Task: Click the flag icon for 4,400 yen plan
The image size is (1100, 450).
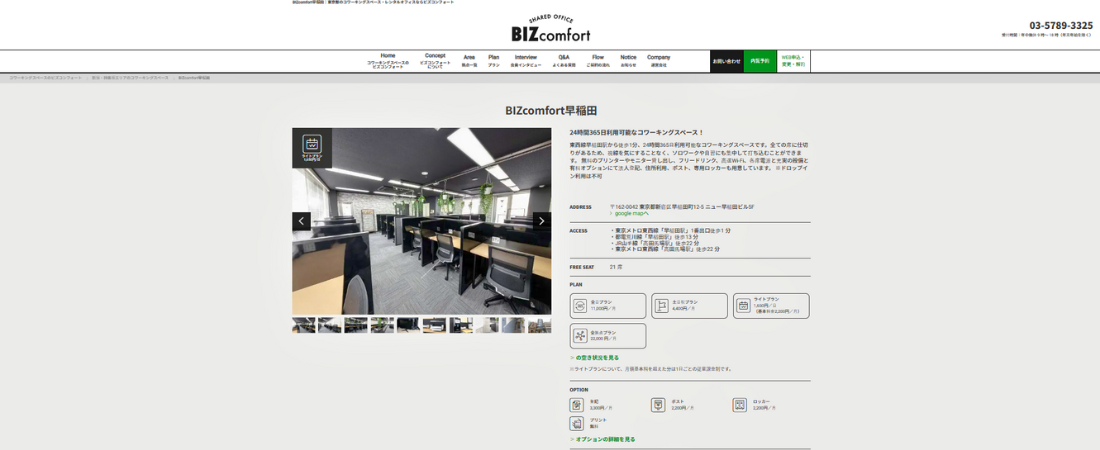Action: 662,306
